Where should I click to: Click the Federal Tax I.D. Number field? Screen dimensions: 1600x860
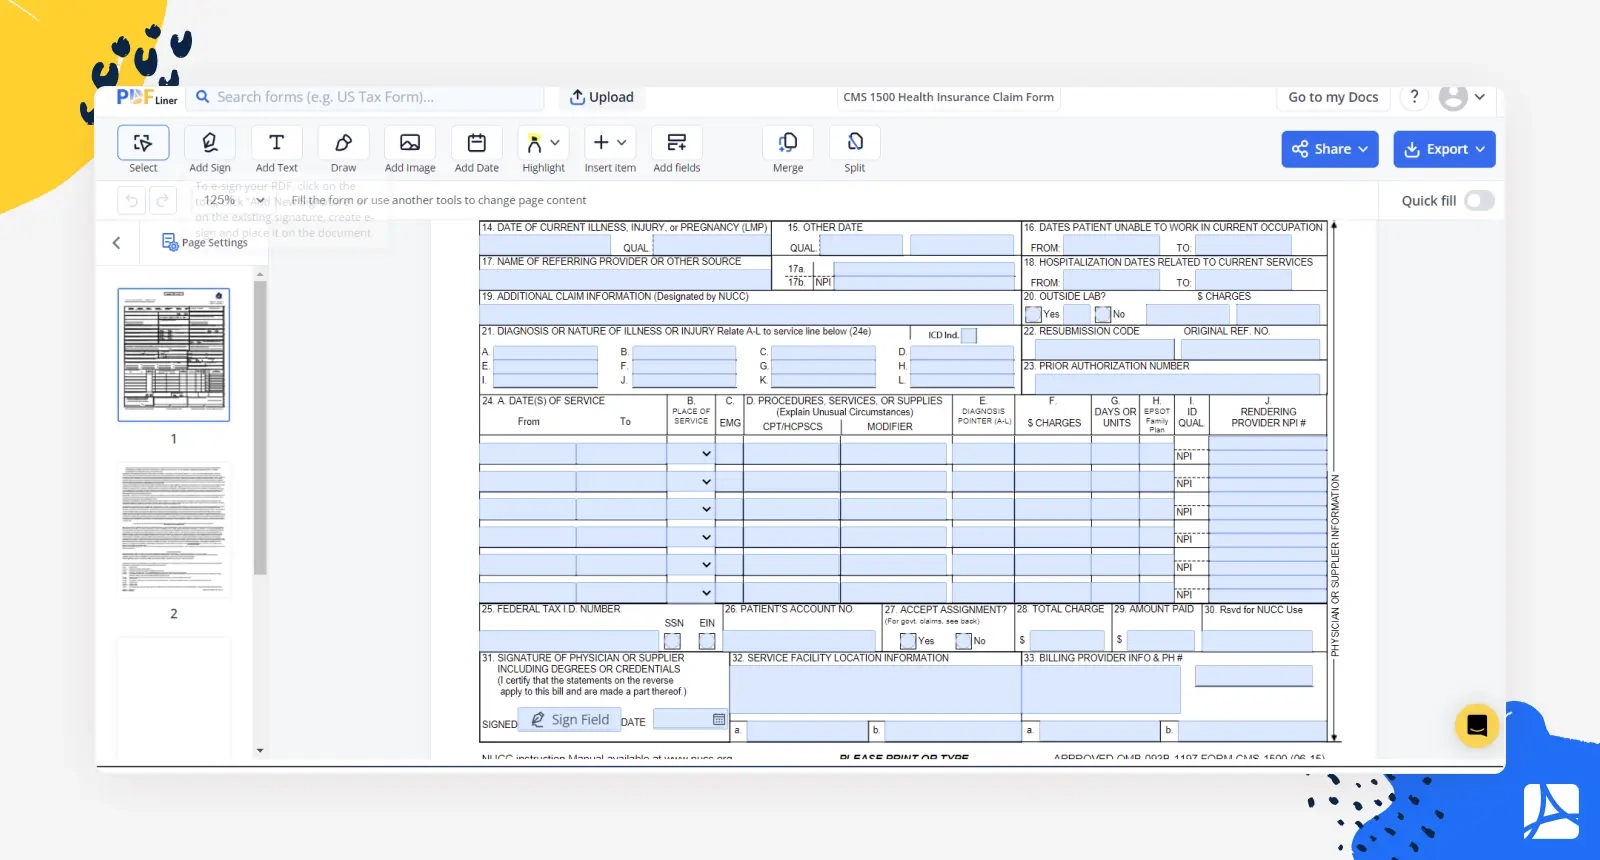click(568, 640)
